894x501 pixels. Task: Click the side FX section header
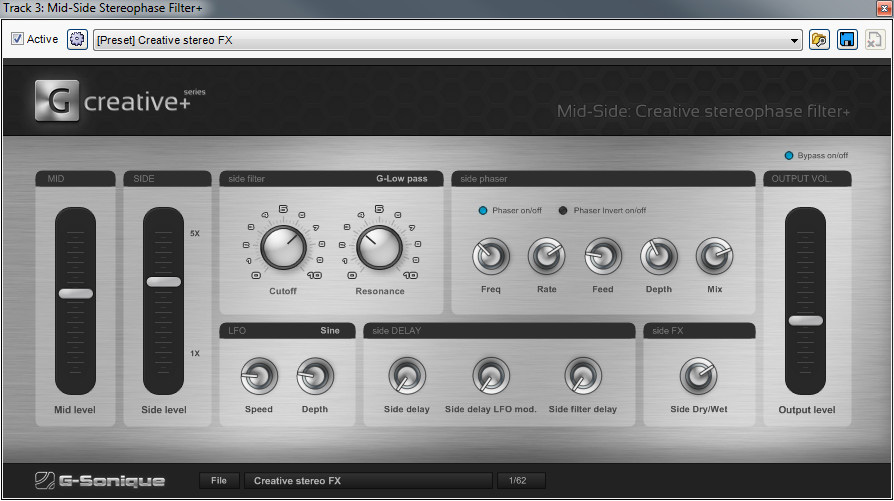click(700, 331)
